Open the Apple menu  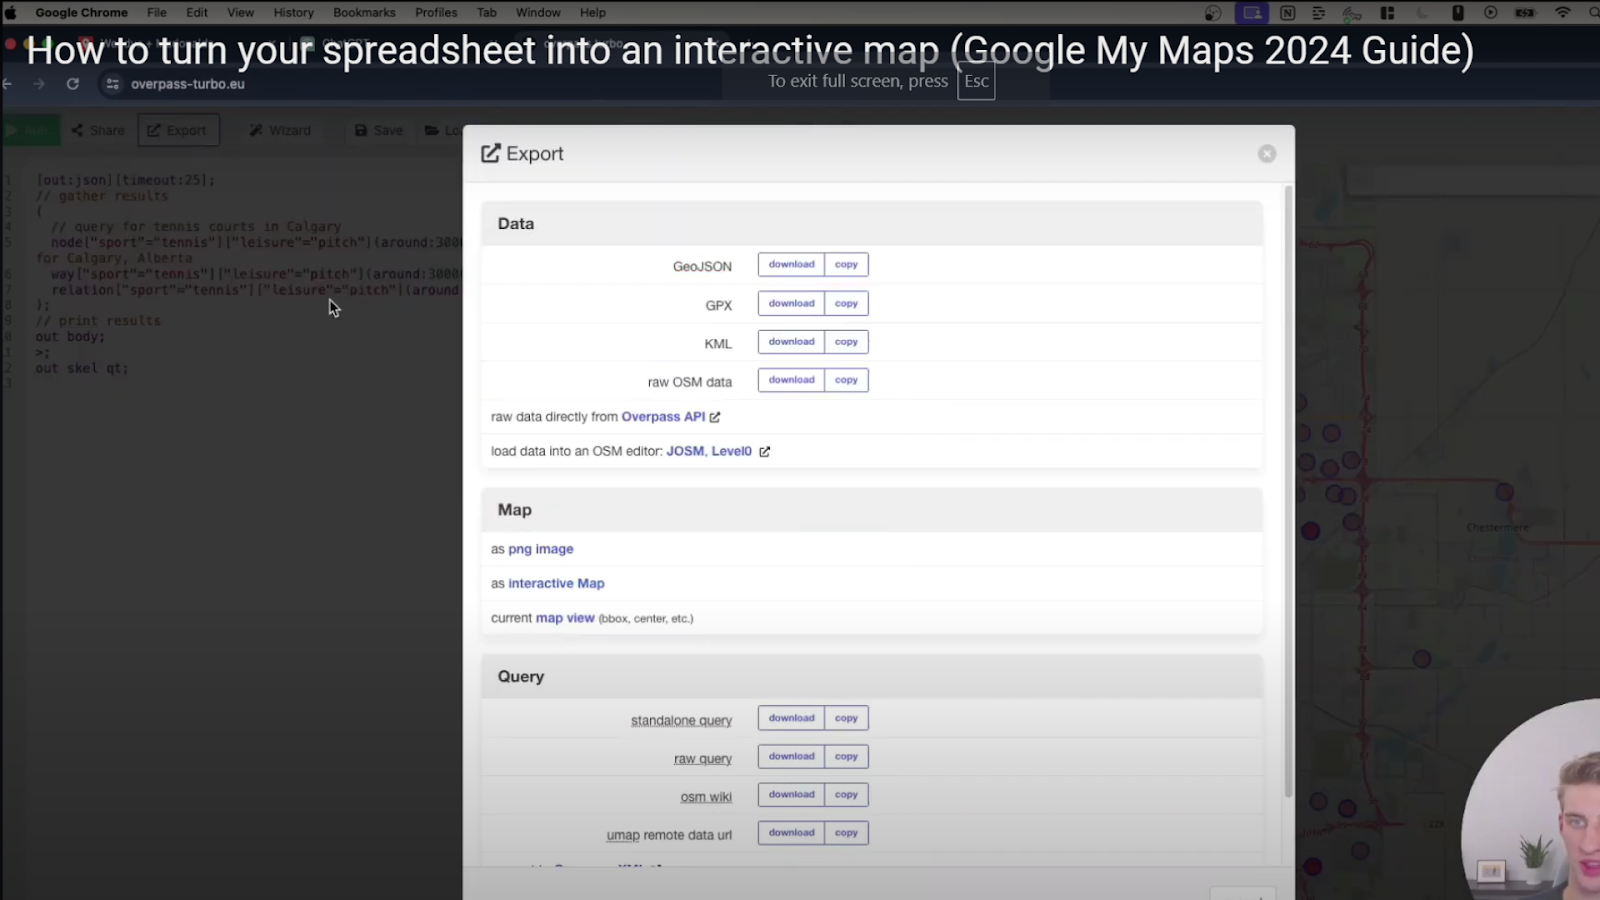coord(11,12)
